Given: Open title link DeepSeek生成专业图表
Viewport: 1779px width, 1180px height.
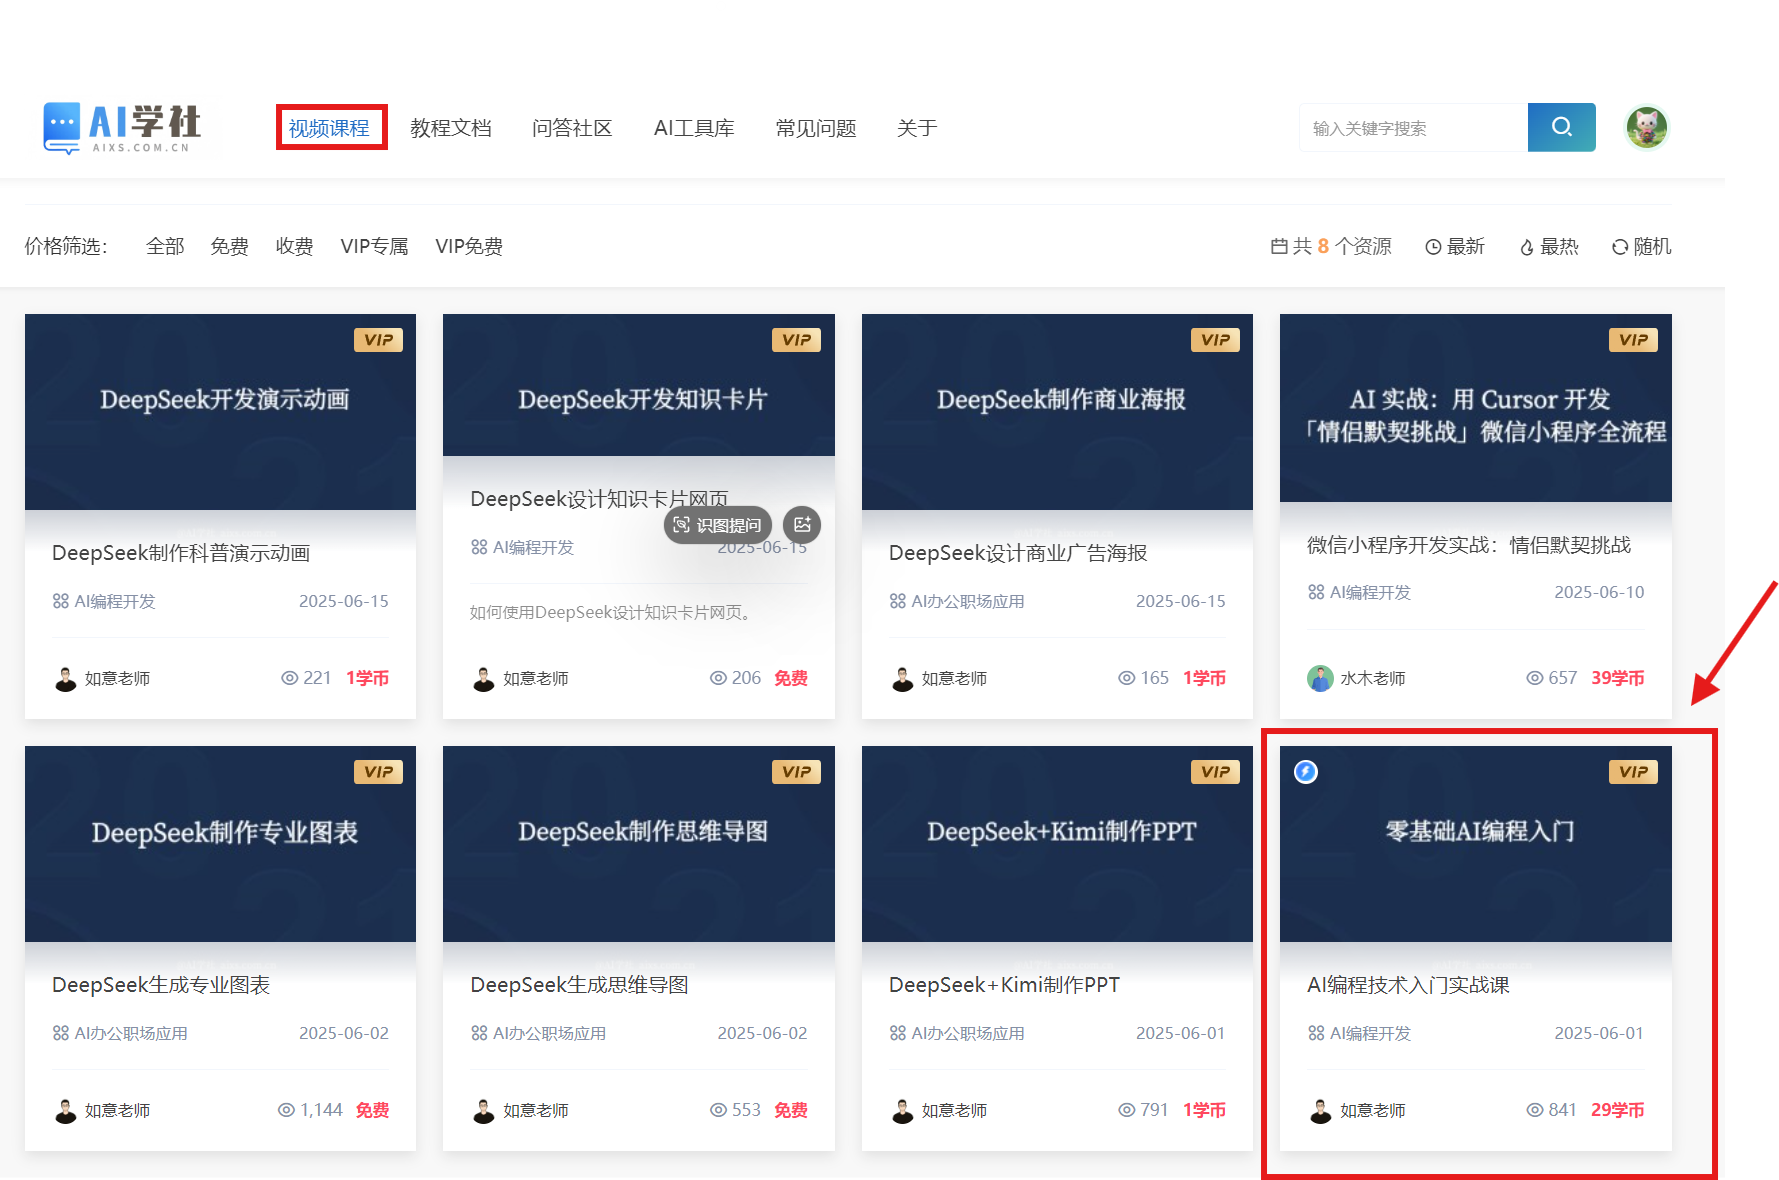Looking at the screenshot, I should pyautogui.click(x=161, y=985).
